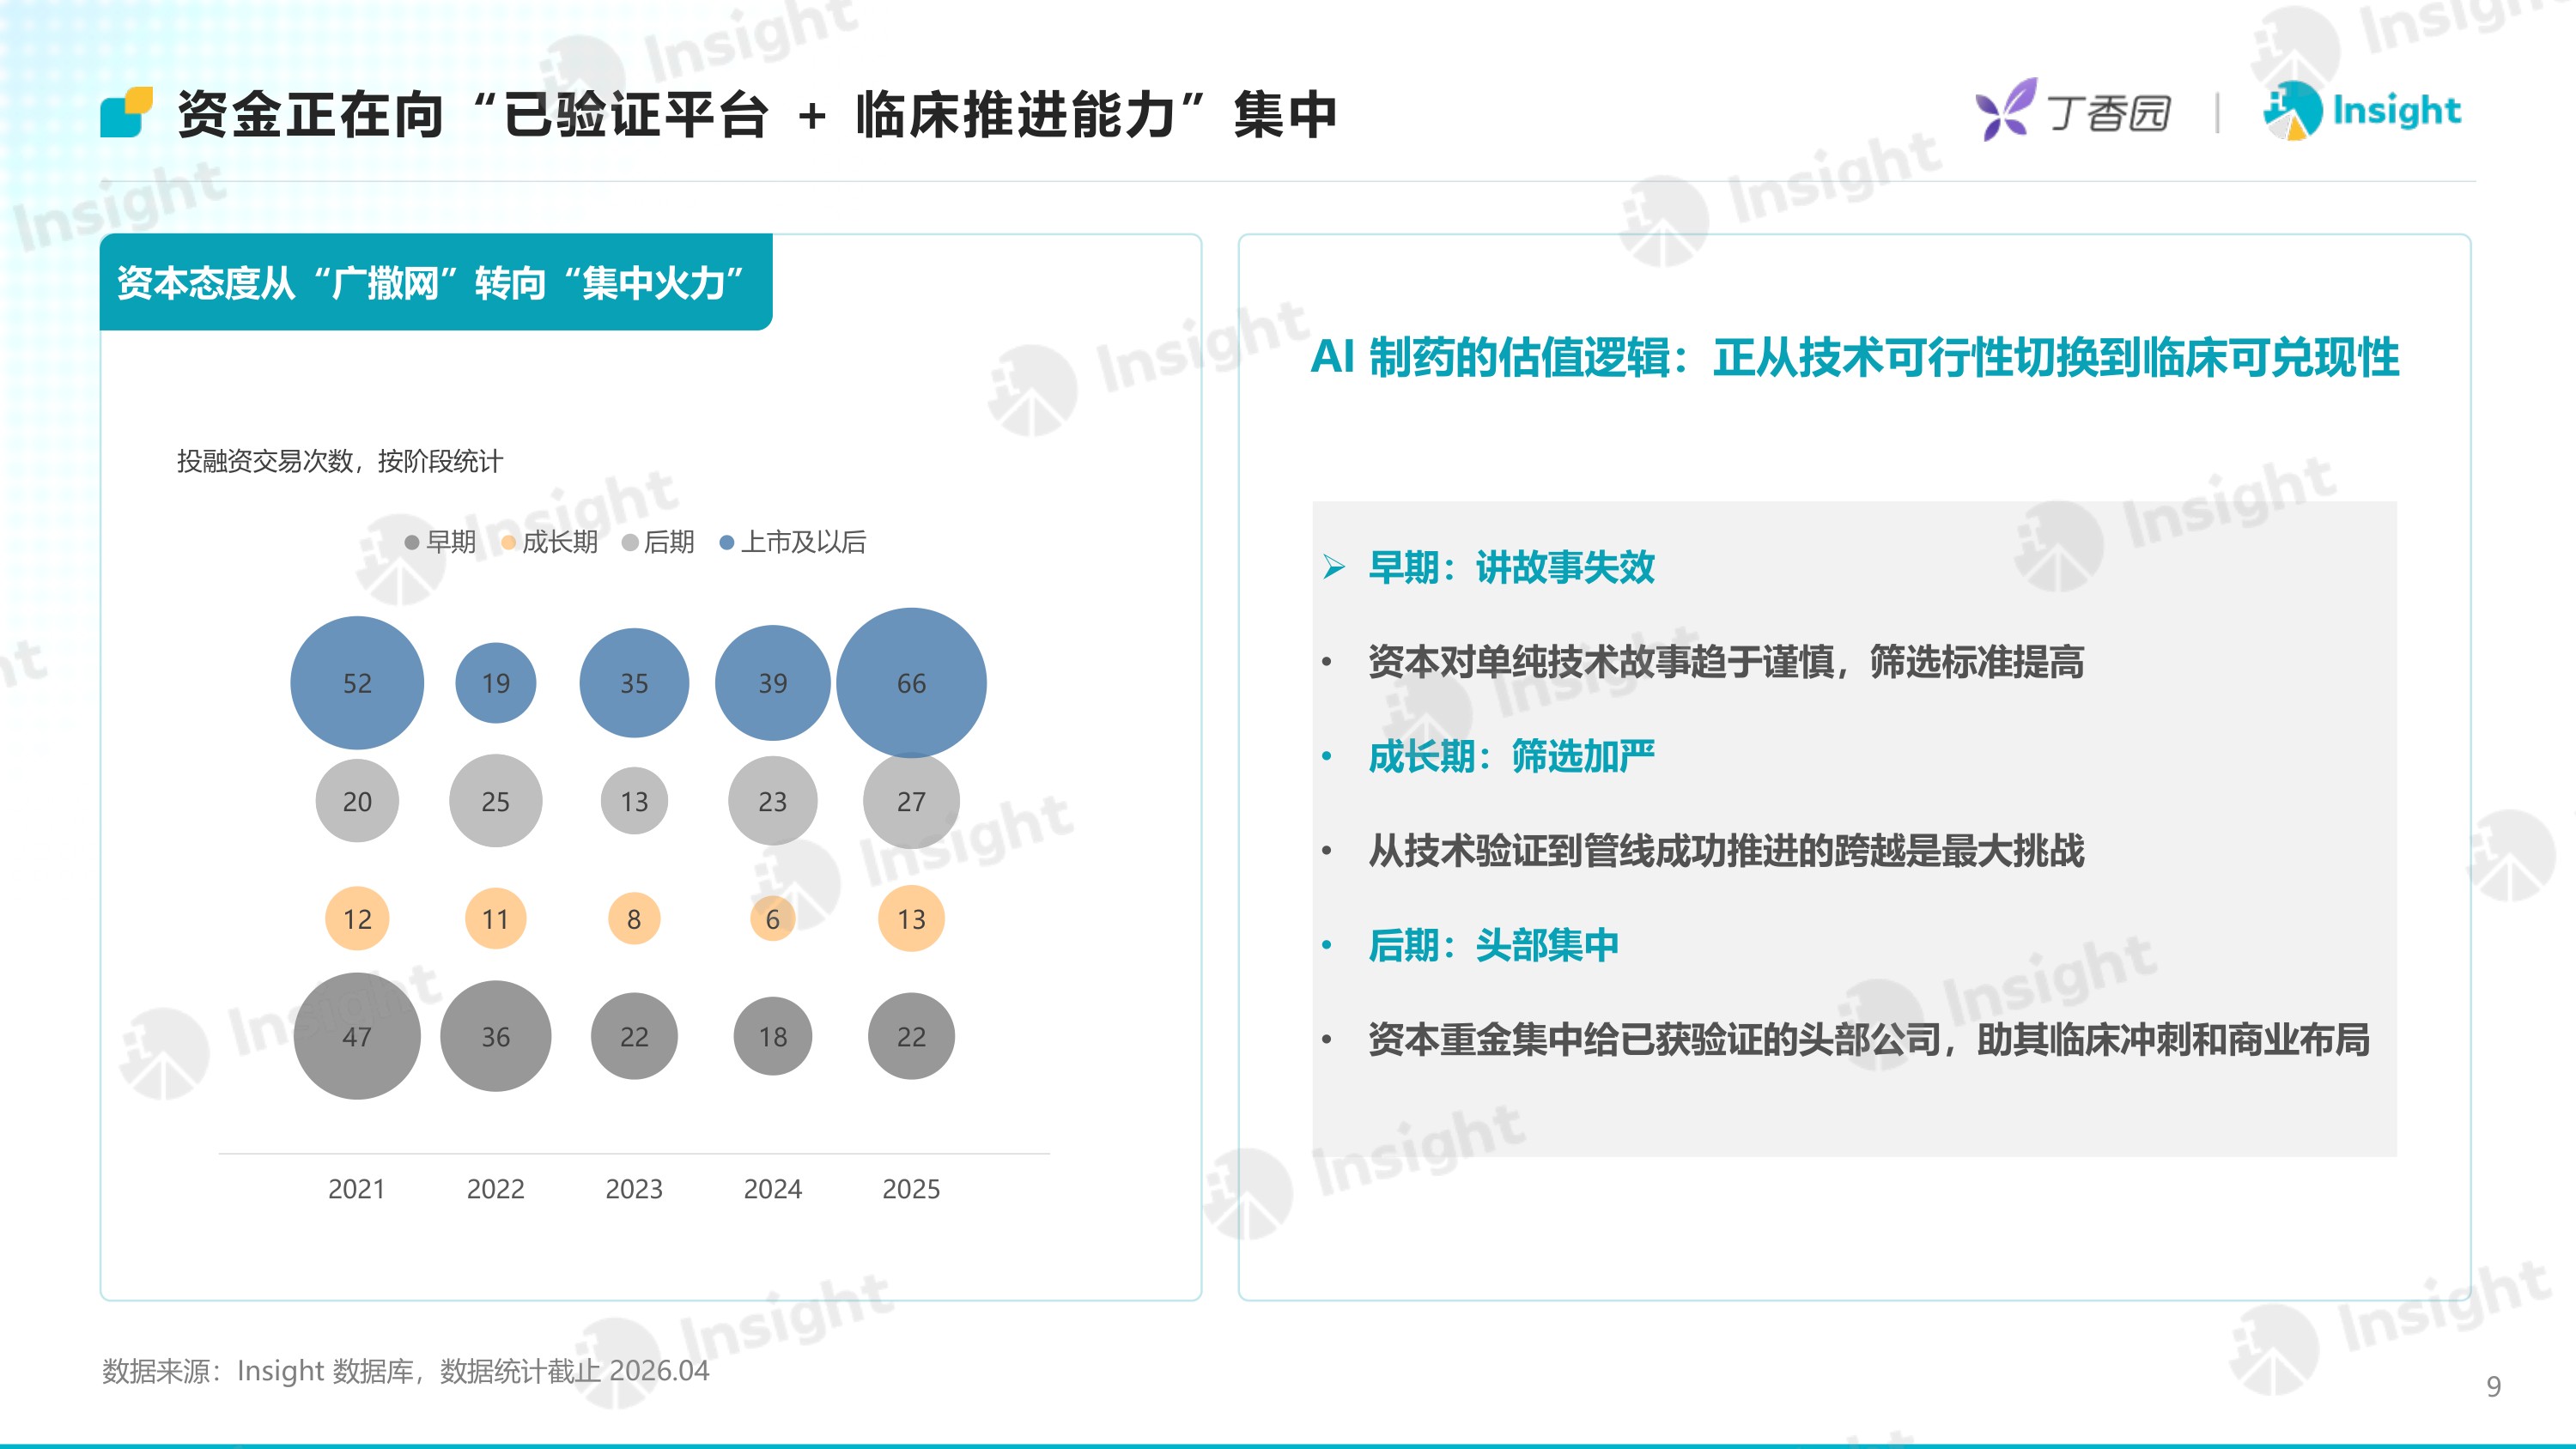Viewport: 2576px width, 1449px height.
Task: Click the orange bubble labeled 11
Action: click(496, 919)
